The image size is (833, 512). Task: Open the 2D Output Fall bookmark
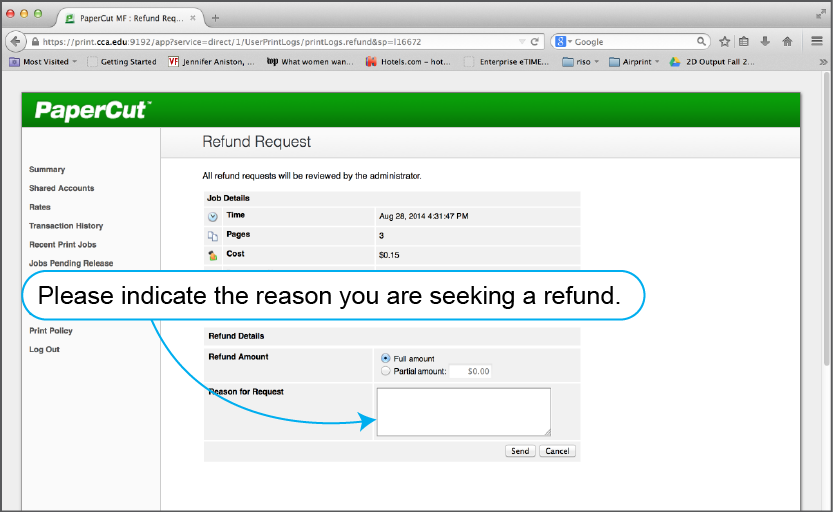[711, 62]
